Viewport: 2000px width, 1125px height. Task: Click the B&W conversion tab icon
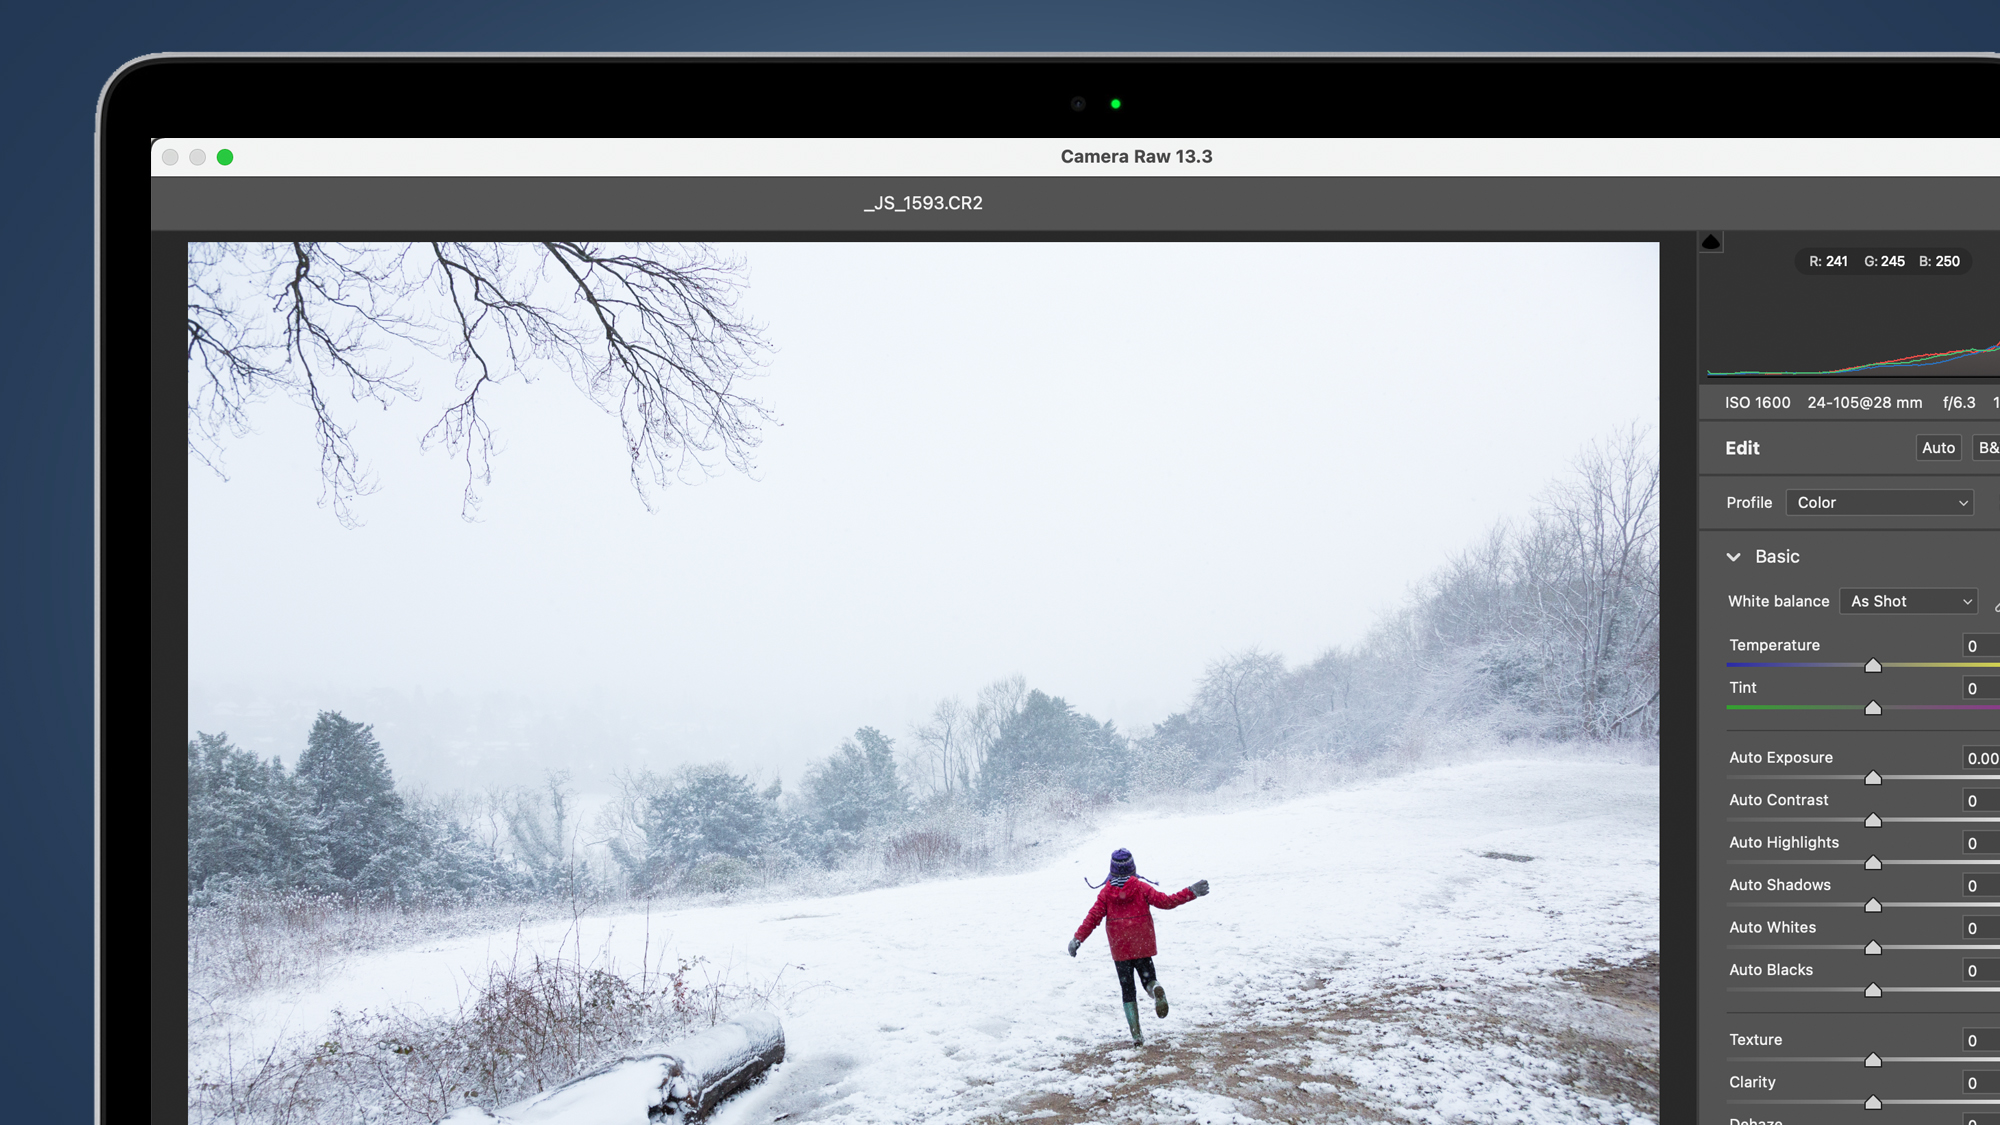[1989, 448]
